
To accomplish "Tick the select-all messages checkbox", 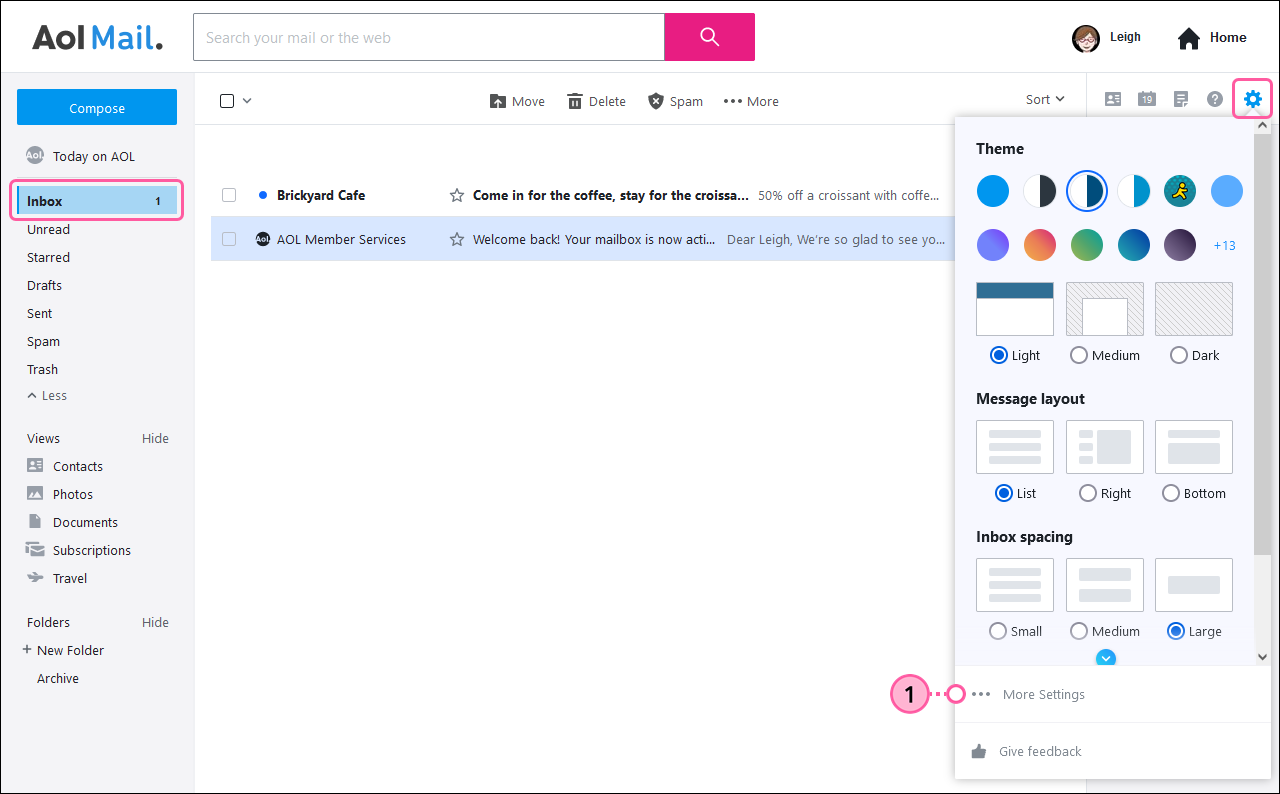I will click(x=227, y=101).
